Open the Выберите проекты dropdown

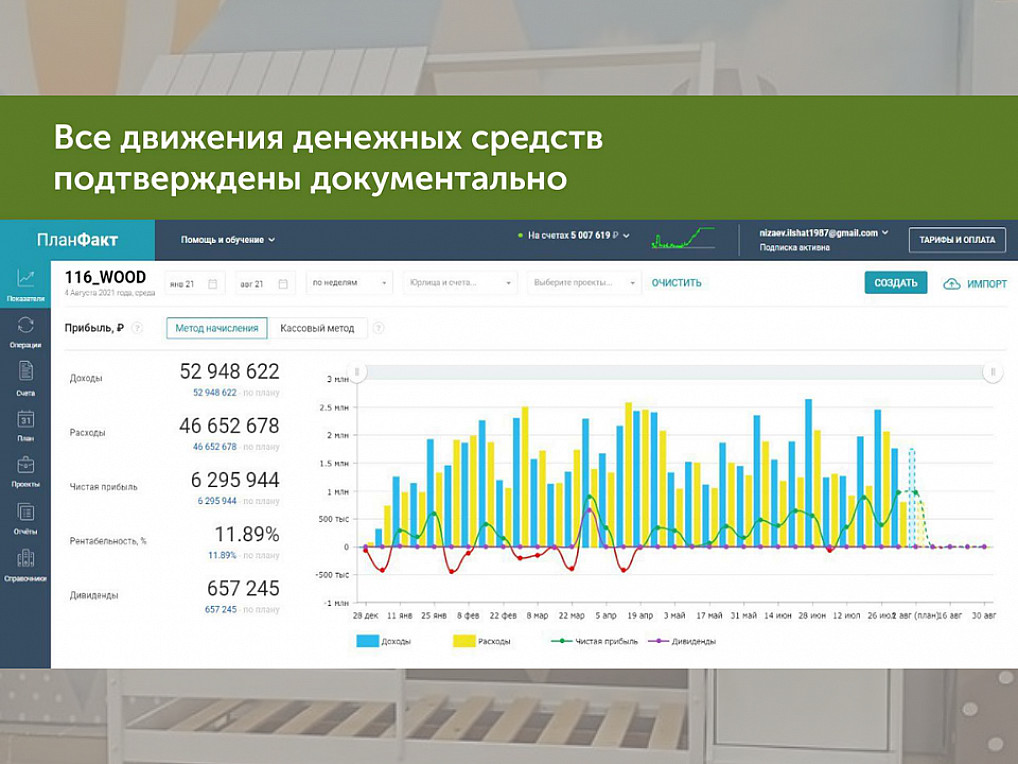click(x=584, y=283)
